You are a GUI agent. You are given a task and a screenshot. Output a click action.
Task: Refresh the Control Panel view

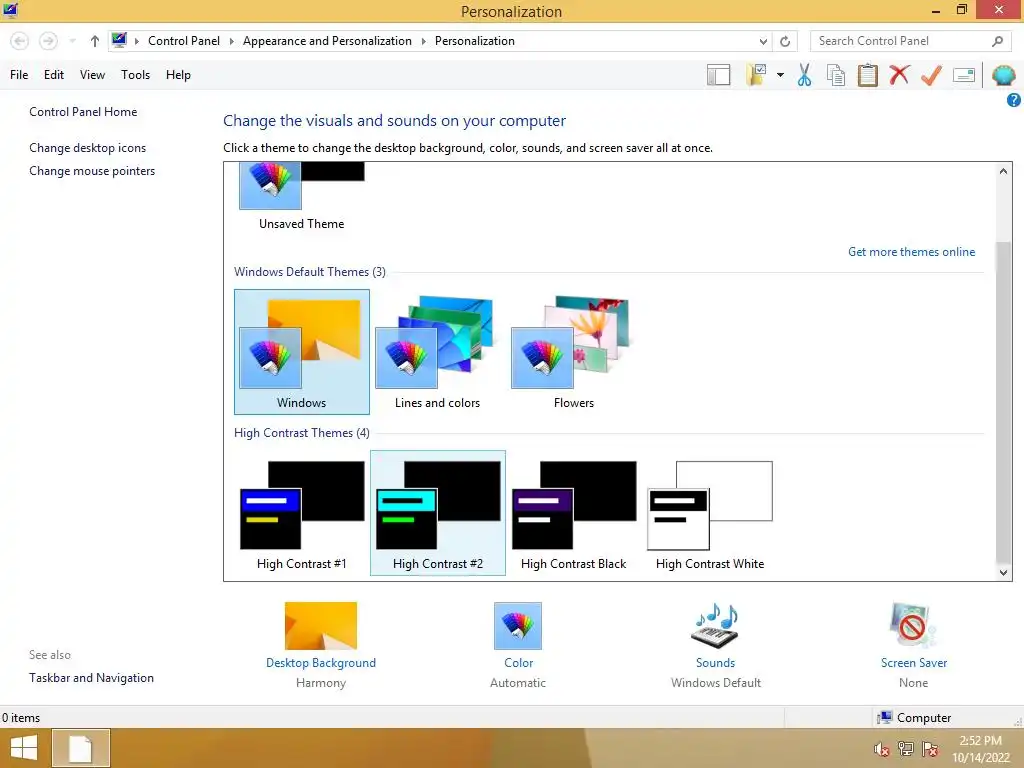[785, 41]
